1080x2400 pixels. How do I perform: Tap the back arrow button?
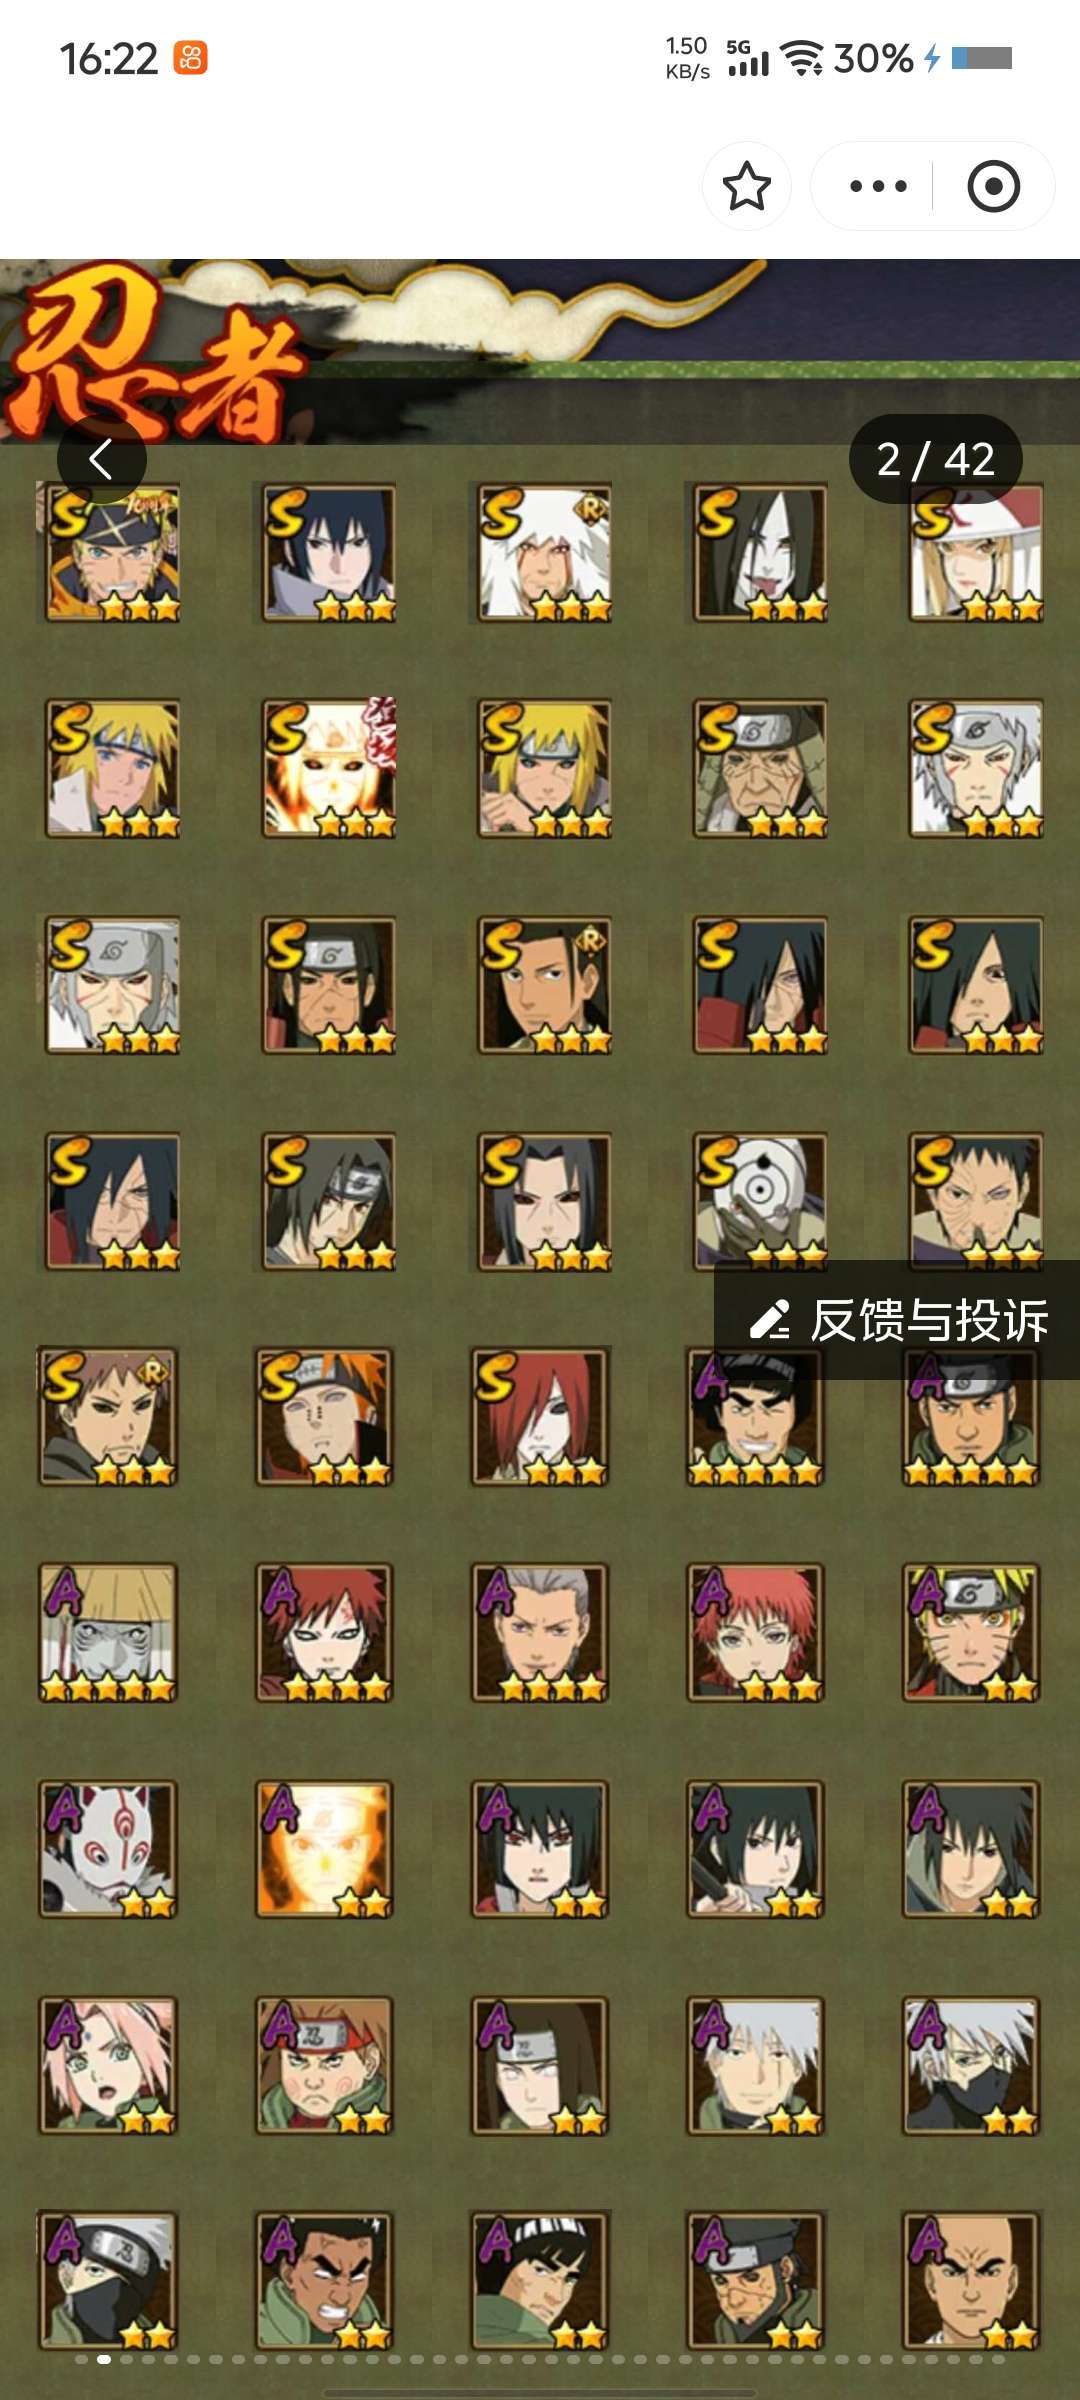click(101, 459)
